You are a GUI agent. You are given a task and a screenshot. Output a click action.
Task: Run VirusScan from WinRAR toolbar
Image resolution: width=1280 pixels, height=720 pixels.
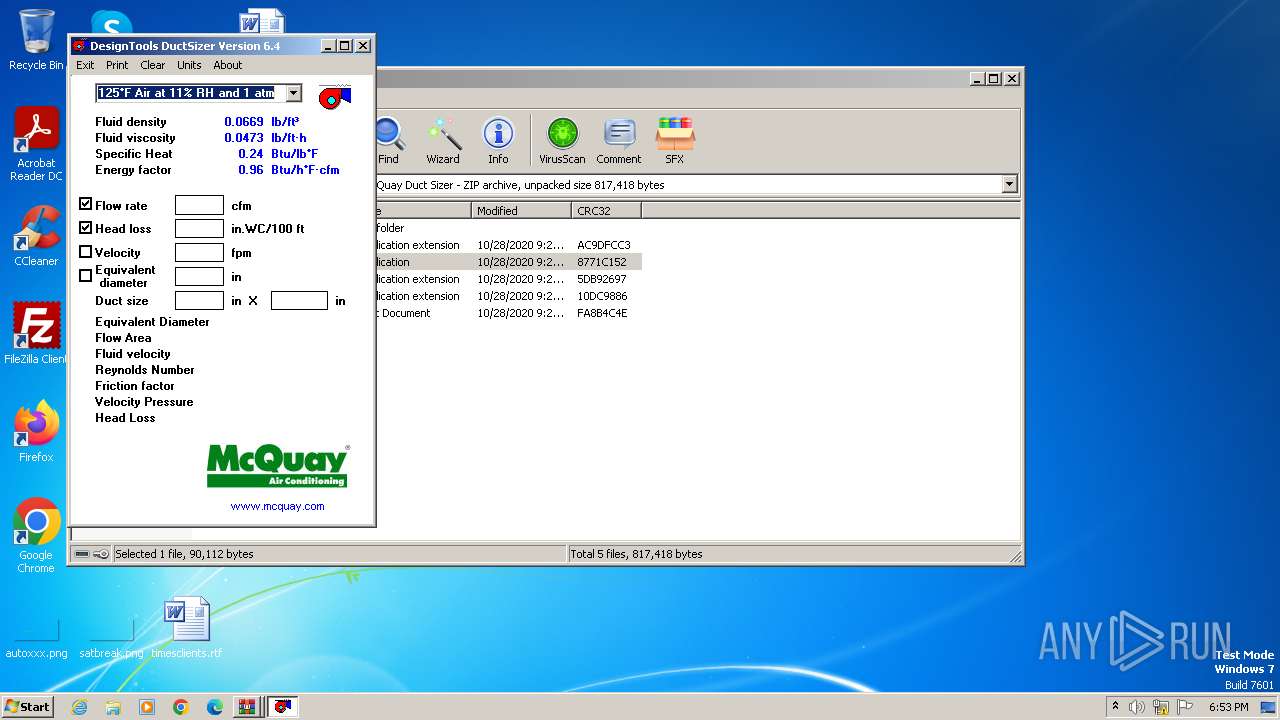click(562, 141)
